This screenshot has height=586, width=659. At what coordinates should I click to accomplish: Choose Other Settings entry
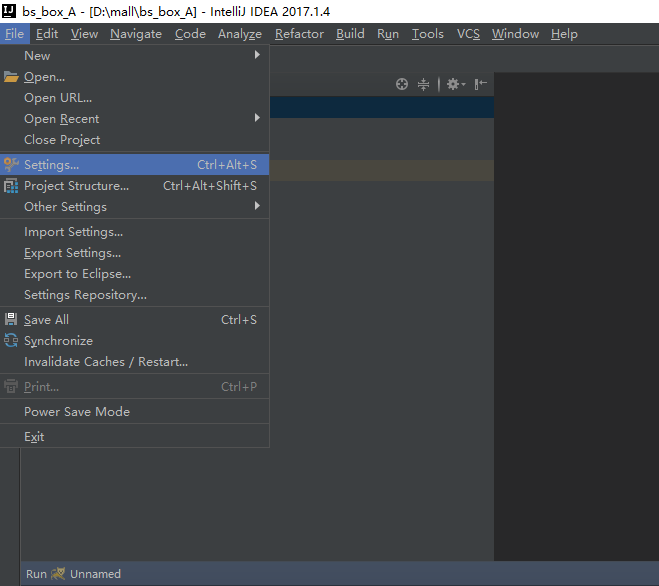coord(134,206)
